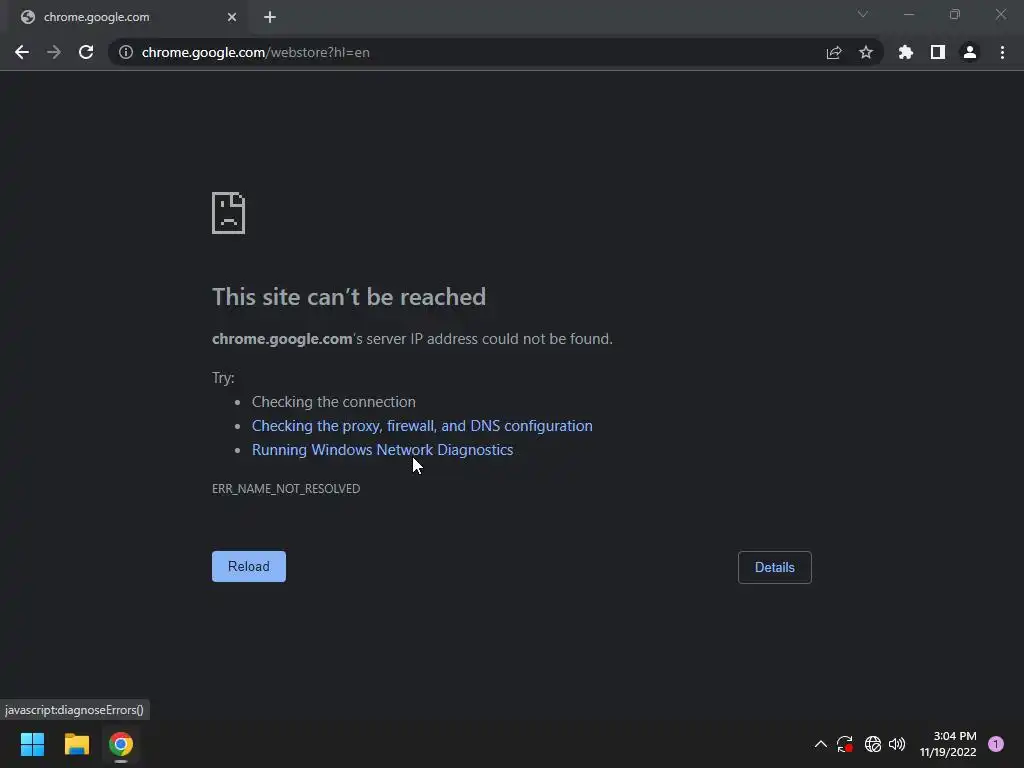Viewport: 1024px width, 768px height.
Task: Open a new tab with plus
Action: 270,17
